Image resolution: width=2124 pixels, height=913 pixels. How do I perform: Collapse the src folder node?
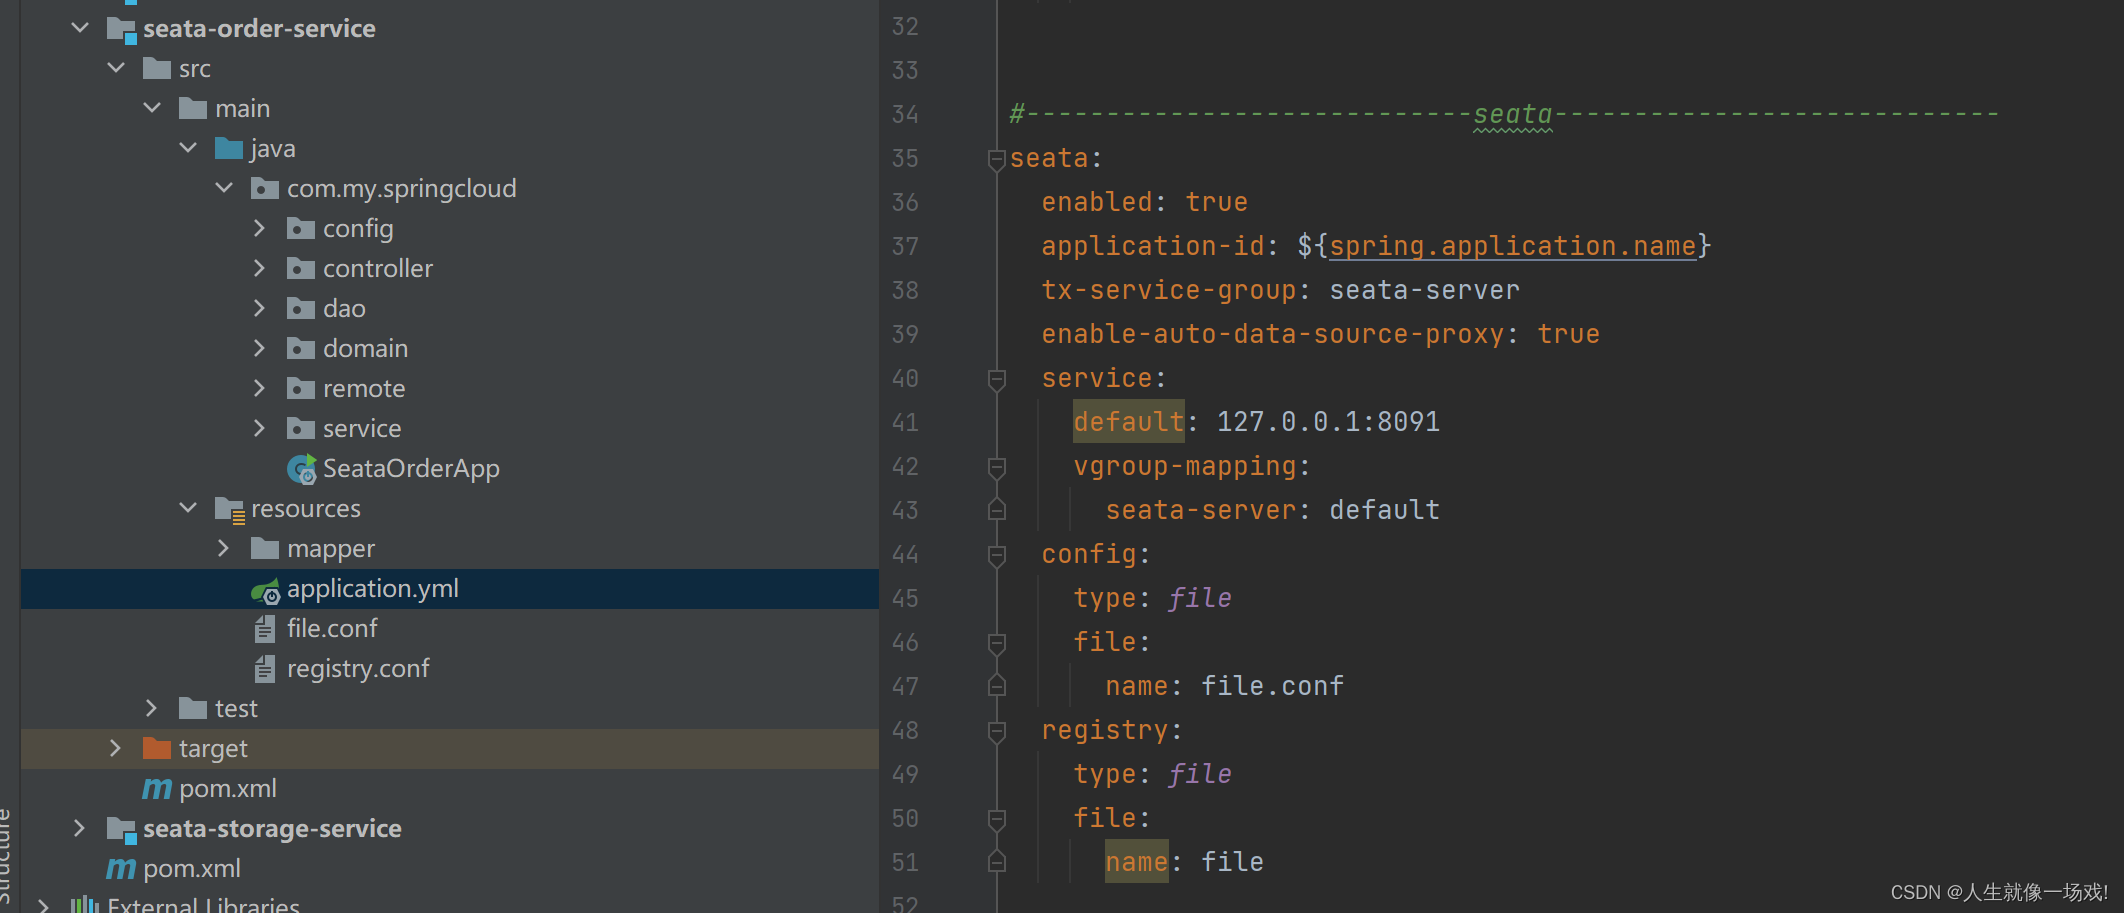click(116, 68)
